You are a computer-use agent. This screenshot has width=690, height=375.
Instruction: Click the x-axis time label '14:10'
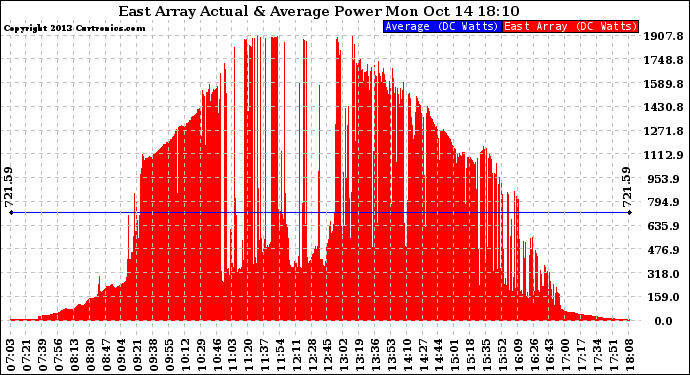[407, 355]
